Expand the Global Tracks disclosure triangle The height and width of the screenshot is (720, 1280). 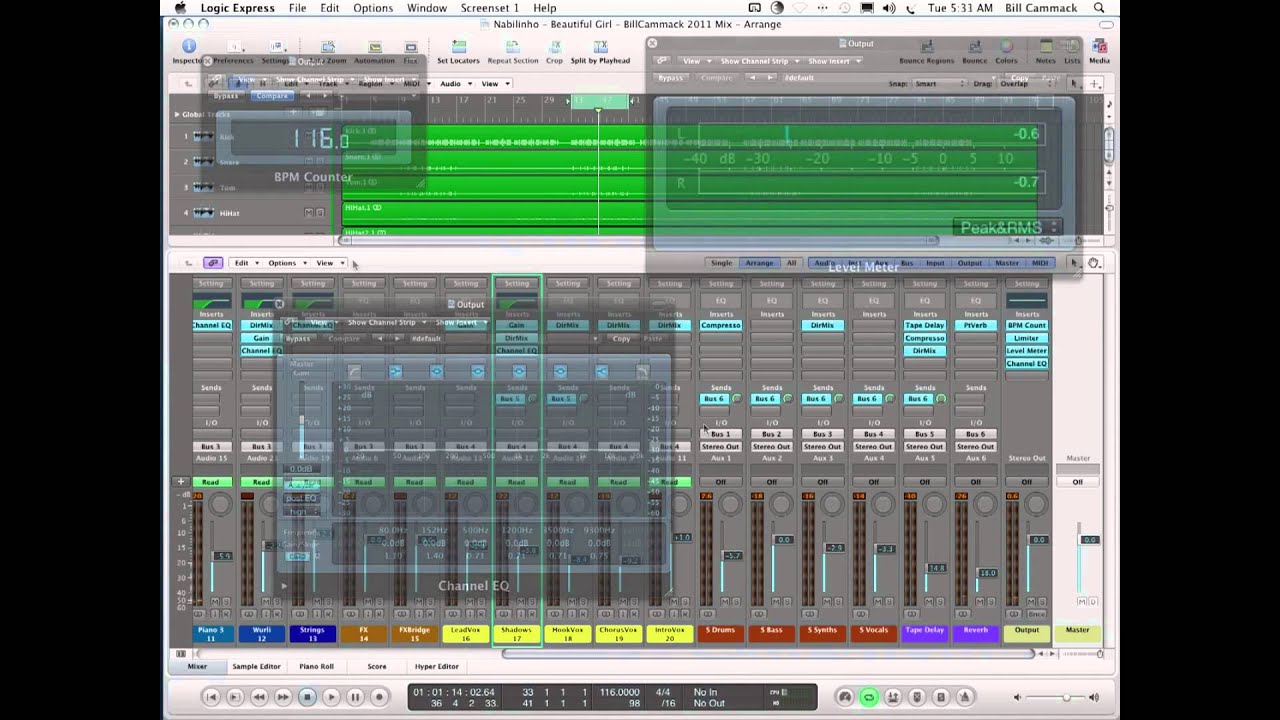click(x=177, y=114)
